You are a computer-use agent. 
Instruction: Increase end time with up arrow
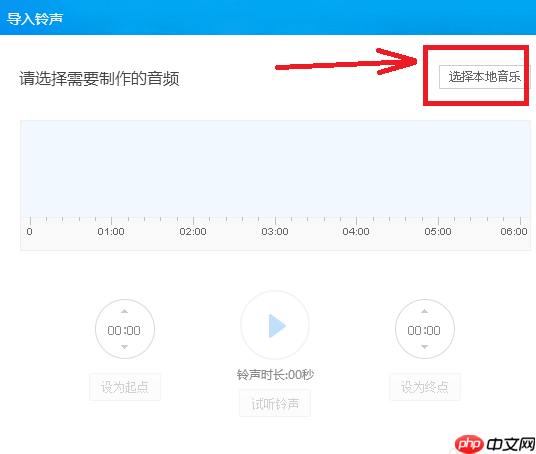pos(424,311)
